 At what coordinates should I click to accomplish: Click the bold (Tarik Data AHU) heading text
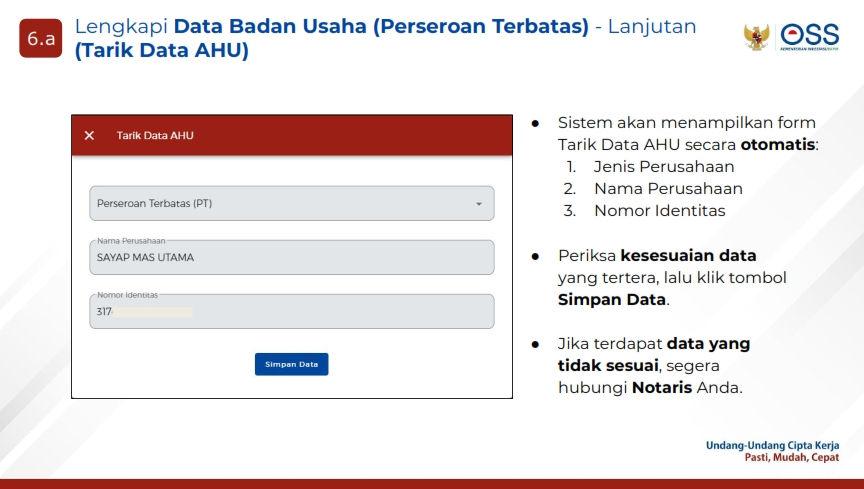coord(161,50)
